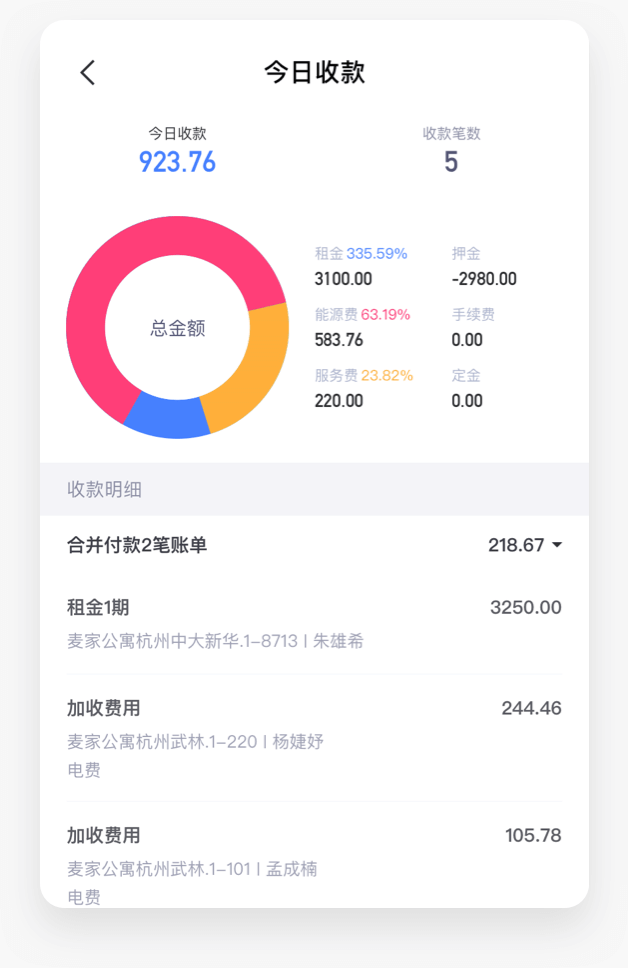
Task: Open the 租金1期 3250.00 payment item
Action: [314, 624]
